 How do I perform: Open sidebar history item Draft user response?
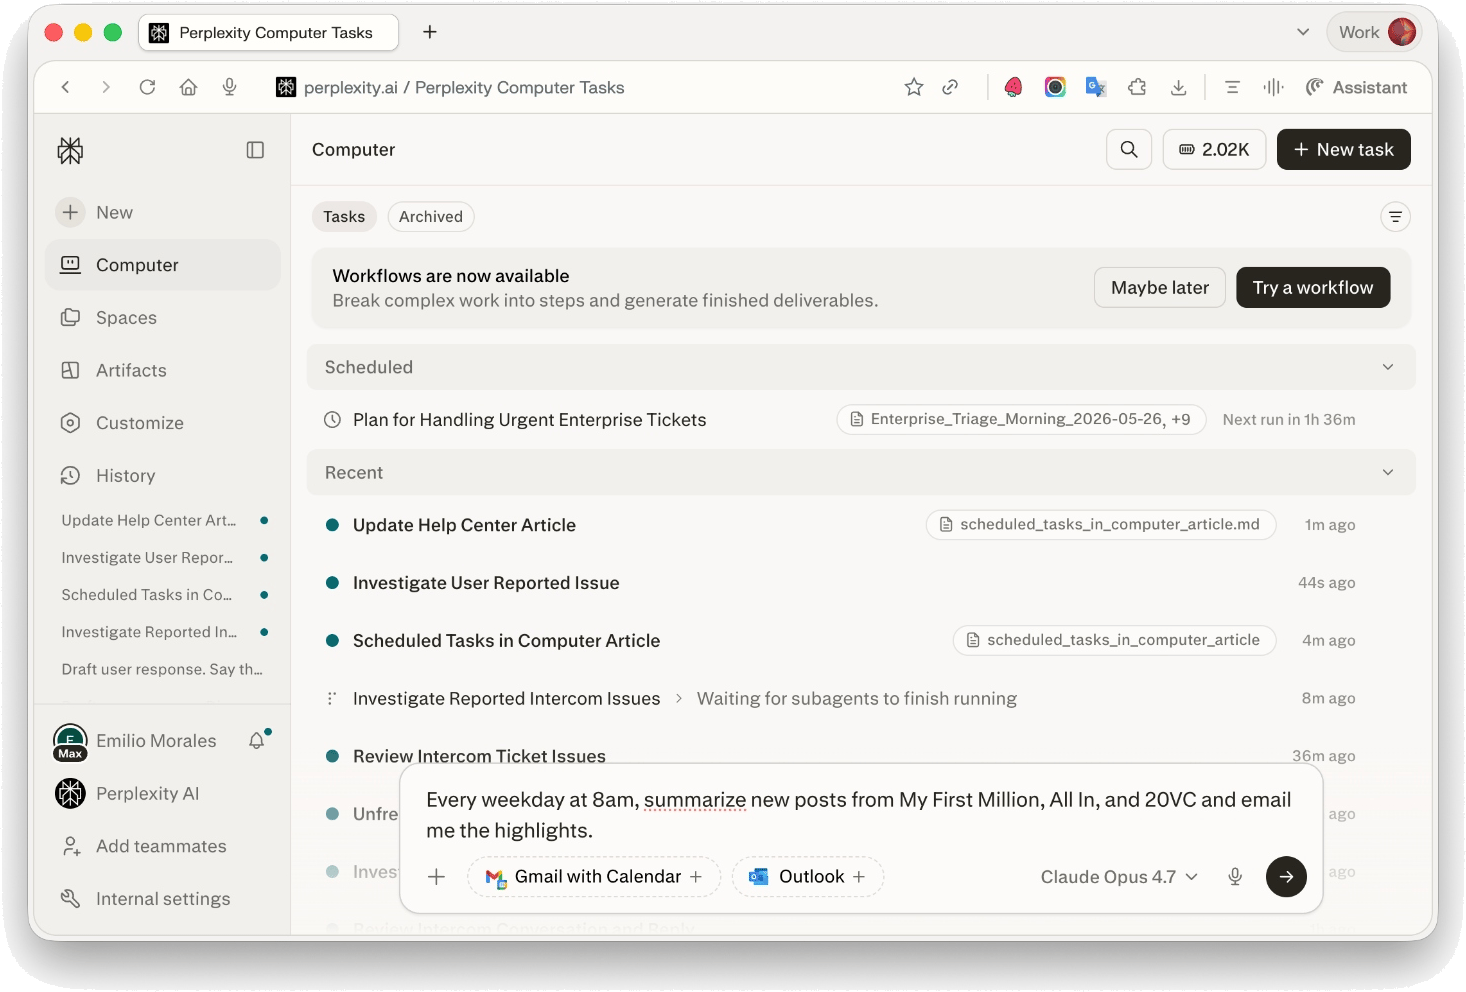coord(162,669)
